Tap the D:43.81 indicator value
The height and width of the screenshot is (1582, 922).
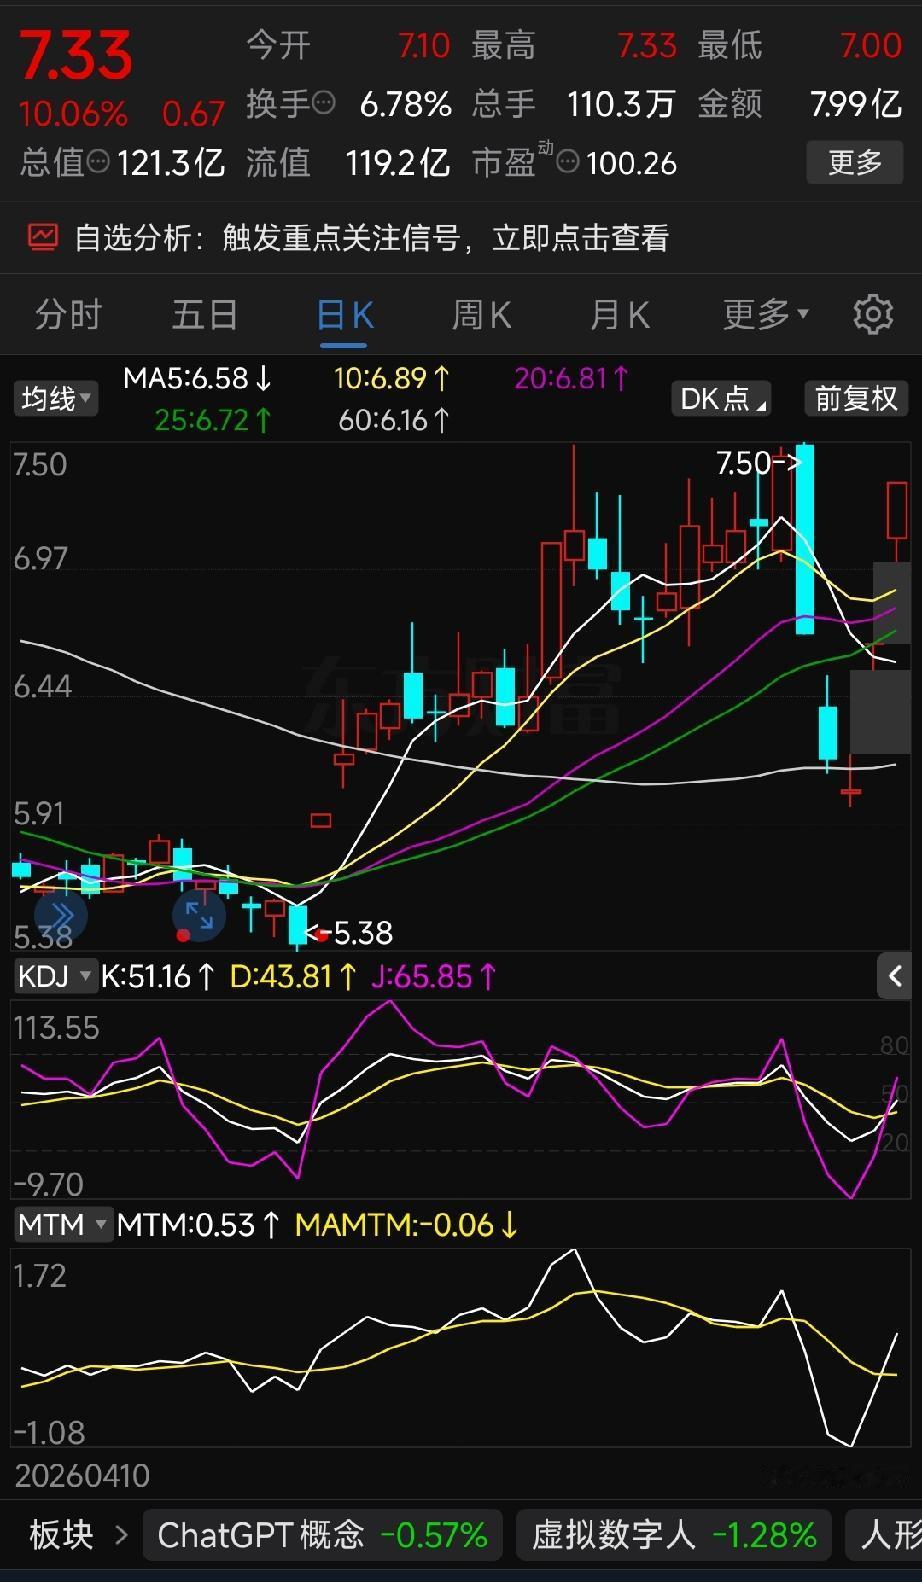(293, 976)
